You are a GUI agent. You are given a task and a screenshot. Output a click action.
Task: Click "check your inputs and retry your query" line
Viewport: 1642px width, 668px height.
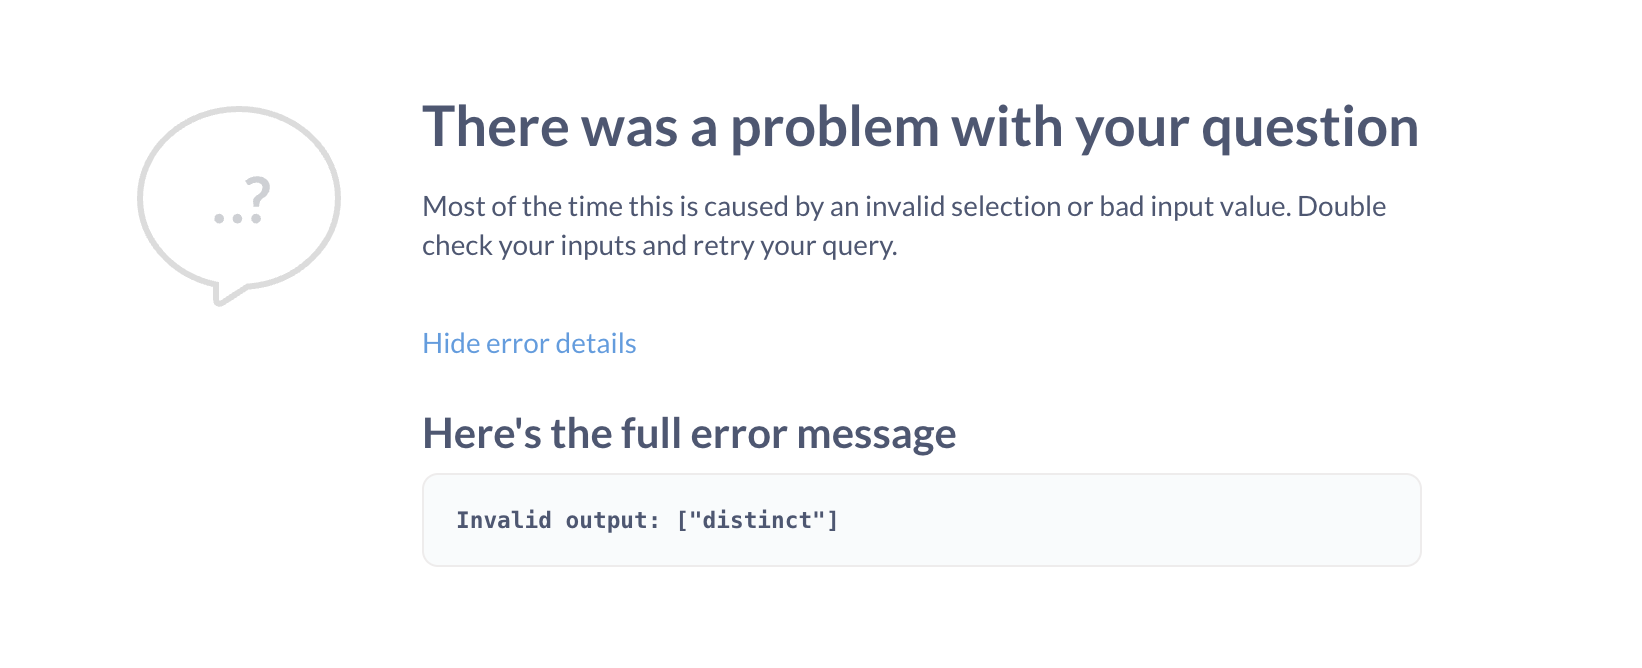[x=659, y=246]
